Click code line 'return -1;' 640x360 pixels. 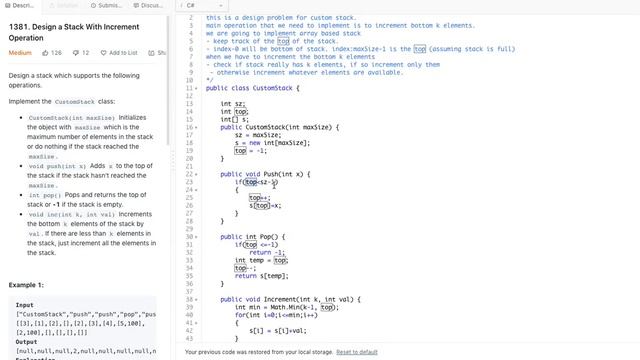[267, 252]
